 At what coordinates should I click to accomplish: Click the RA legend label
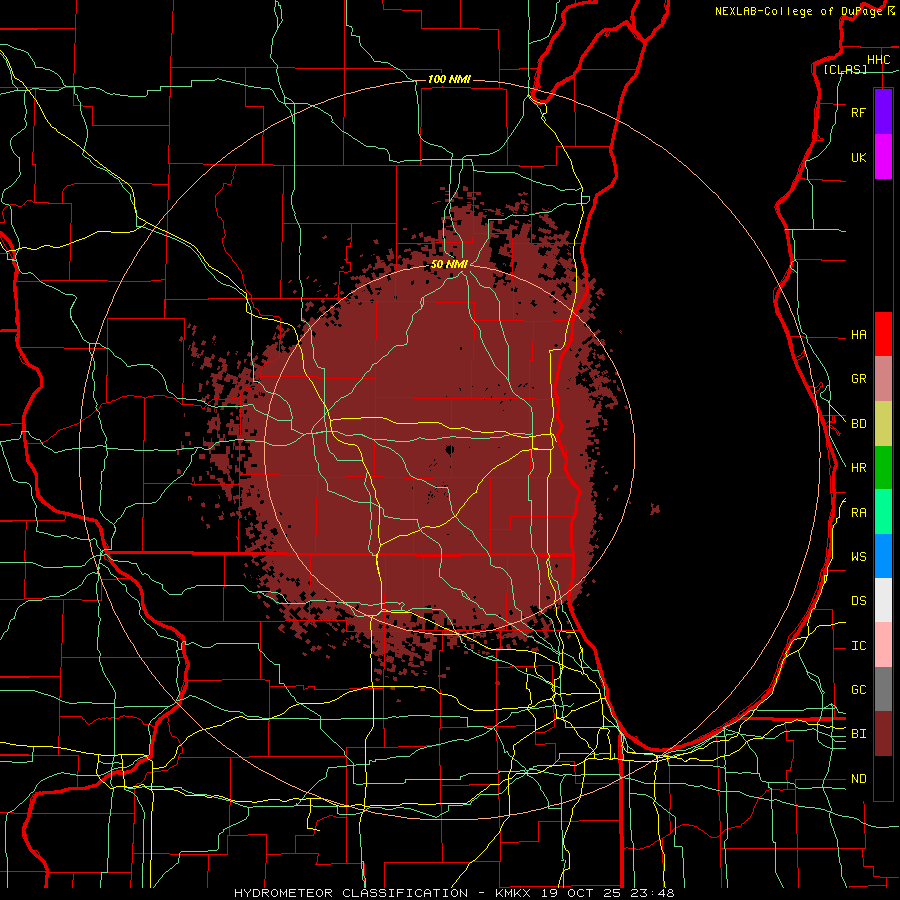point(858,513)
